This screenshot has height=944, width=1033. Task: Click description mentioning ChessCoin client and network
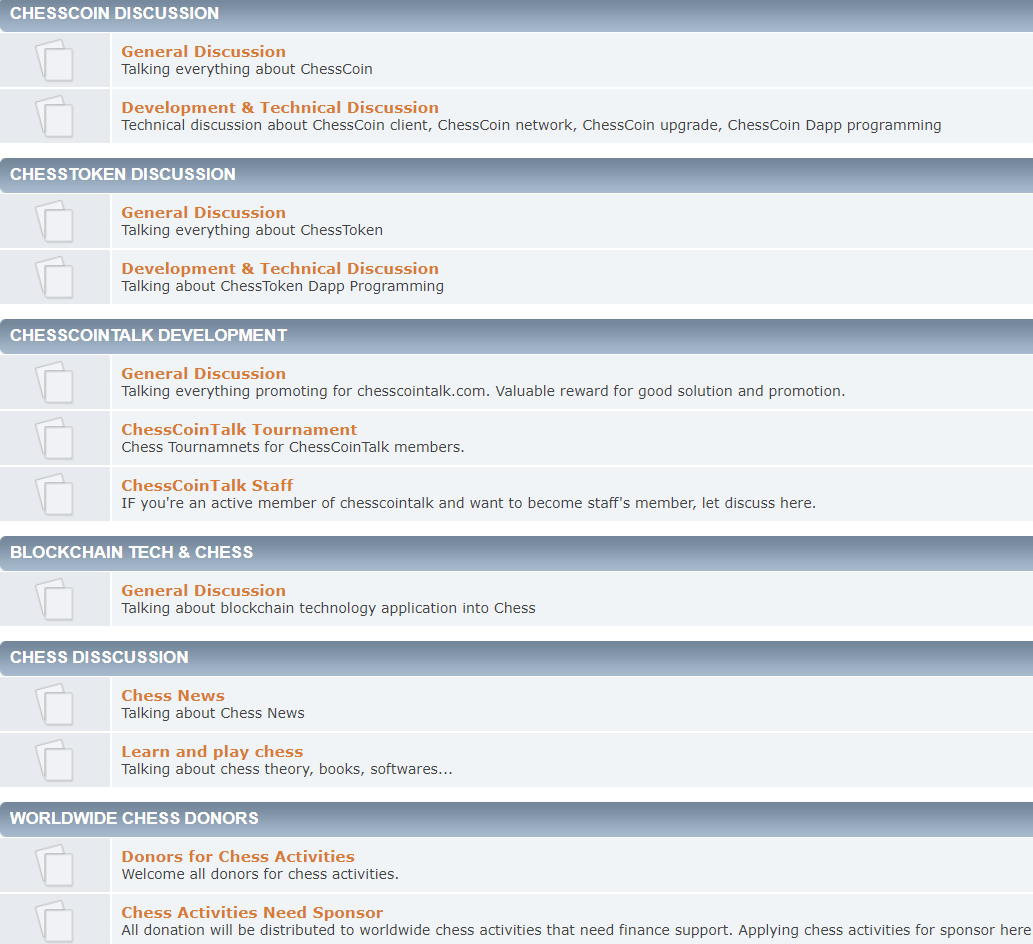(x=531, y=125)
